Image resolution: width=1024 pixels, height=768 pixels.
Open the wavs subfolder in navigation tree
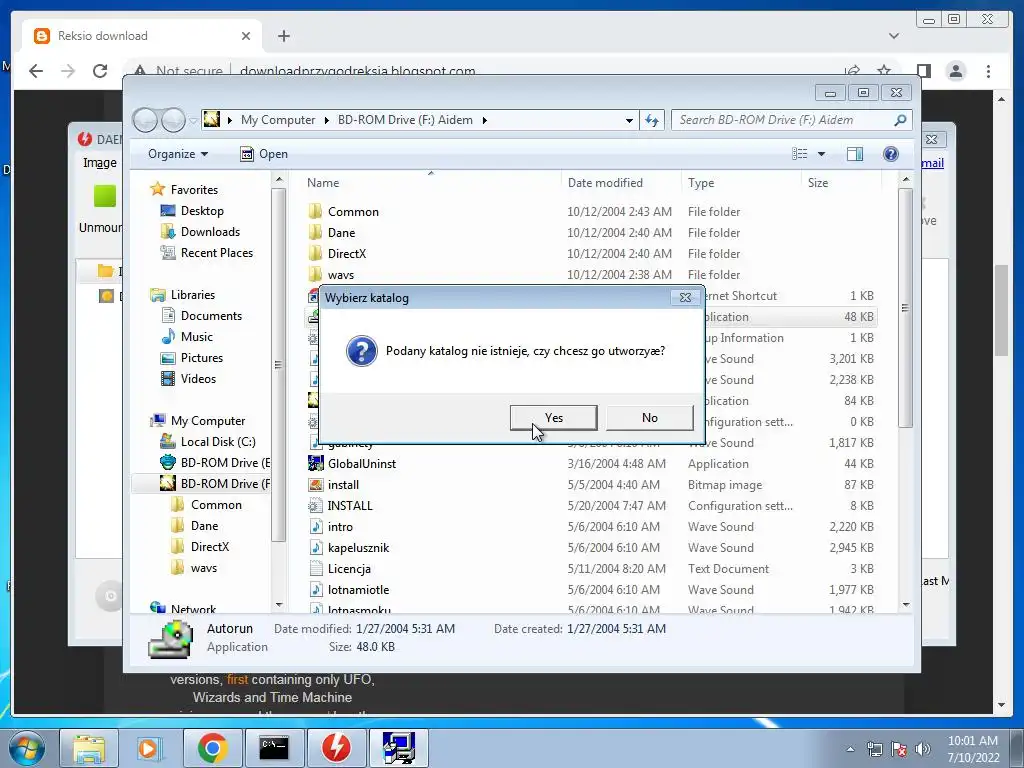point(203,568)
